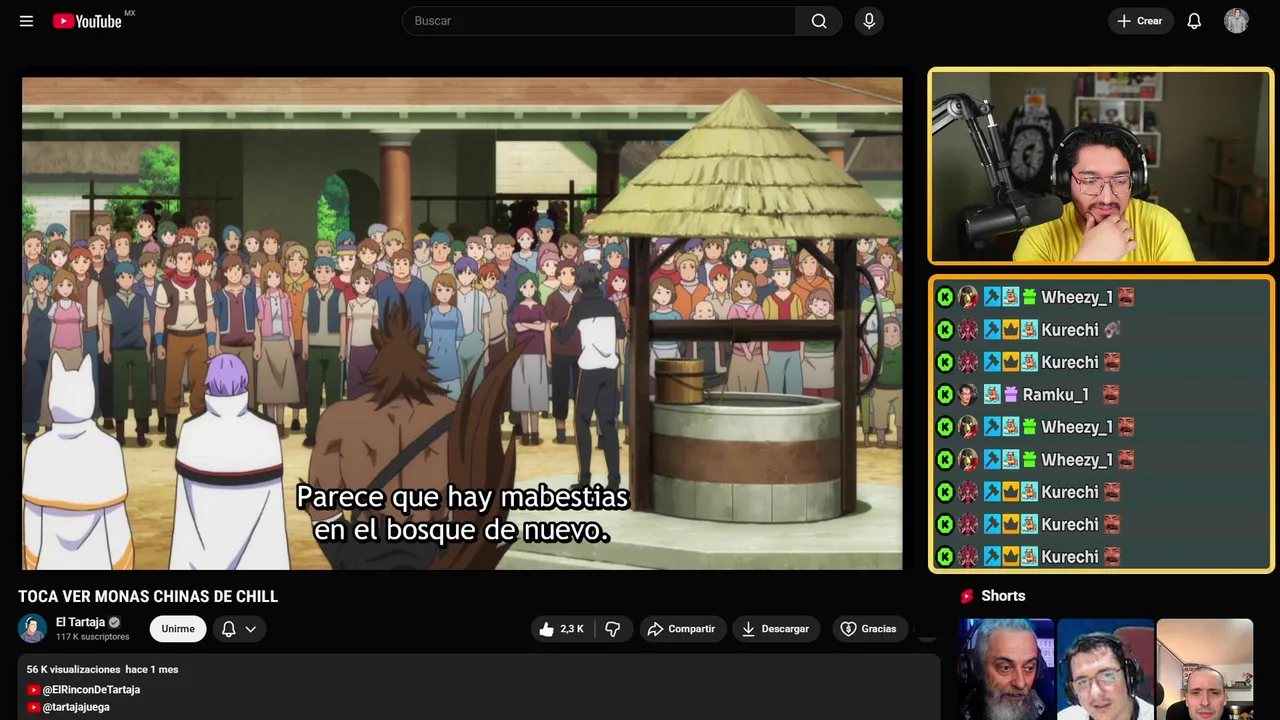The image size is (1280, 720).
Task: Open the El Tartaja channel name link
Action: pos(80,622)
